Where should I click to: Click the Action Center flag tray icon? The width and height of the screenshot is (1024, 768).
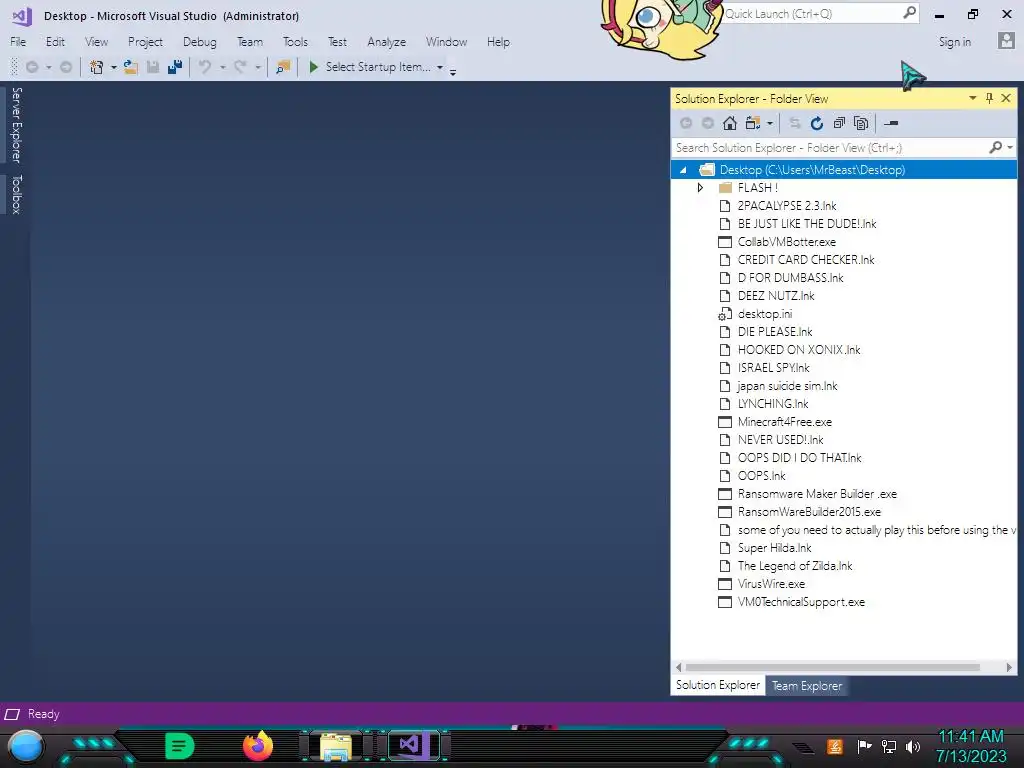[864, 746]
